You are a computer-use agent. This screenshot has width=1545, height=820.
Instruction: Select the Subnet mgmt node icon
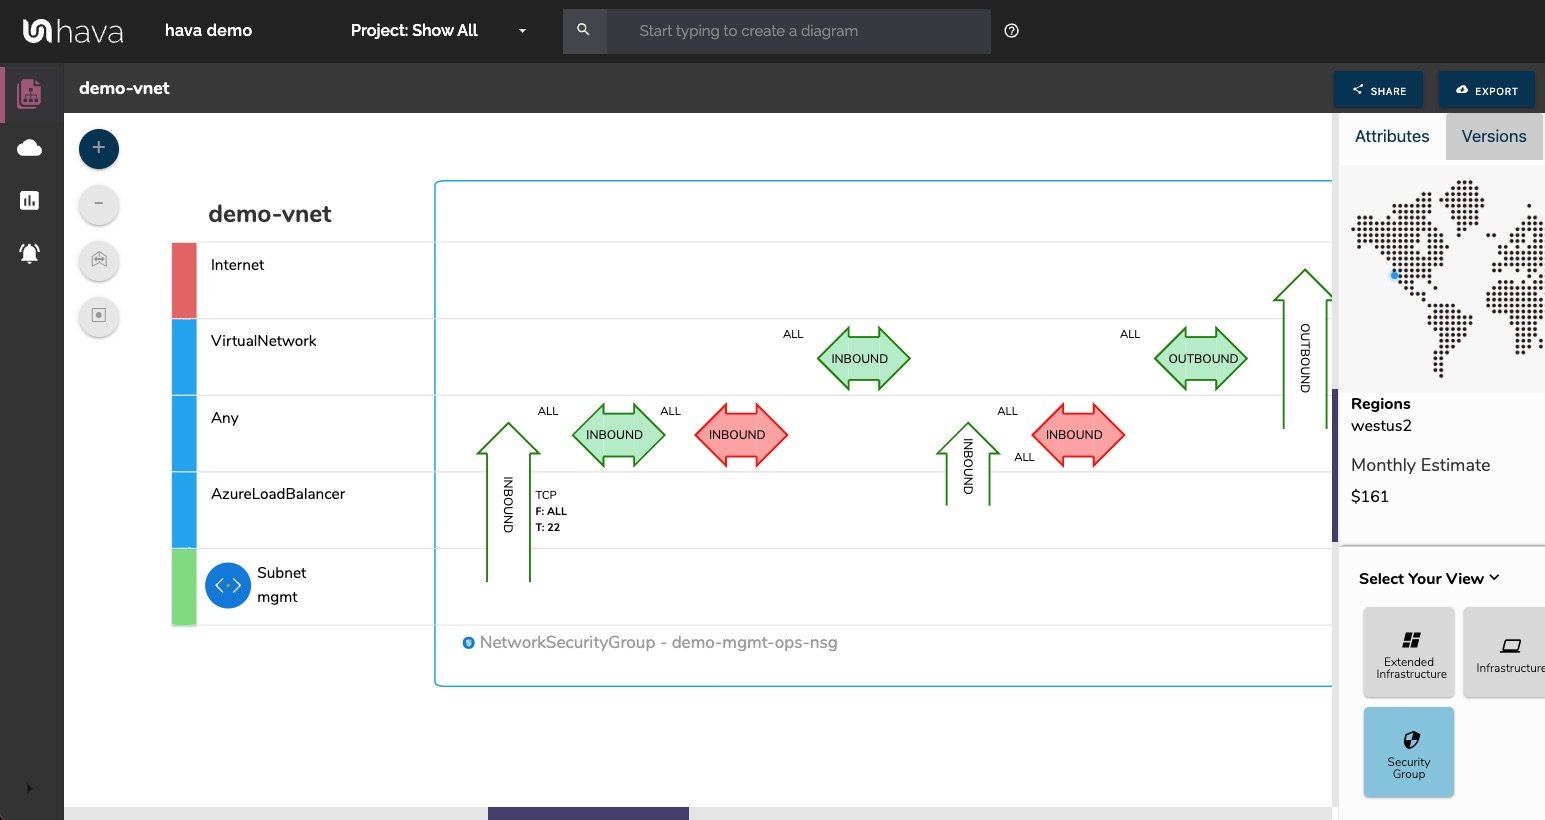227,585
